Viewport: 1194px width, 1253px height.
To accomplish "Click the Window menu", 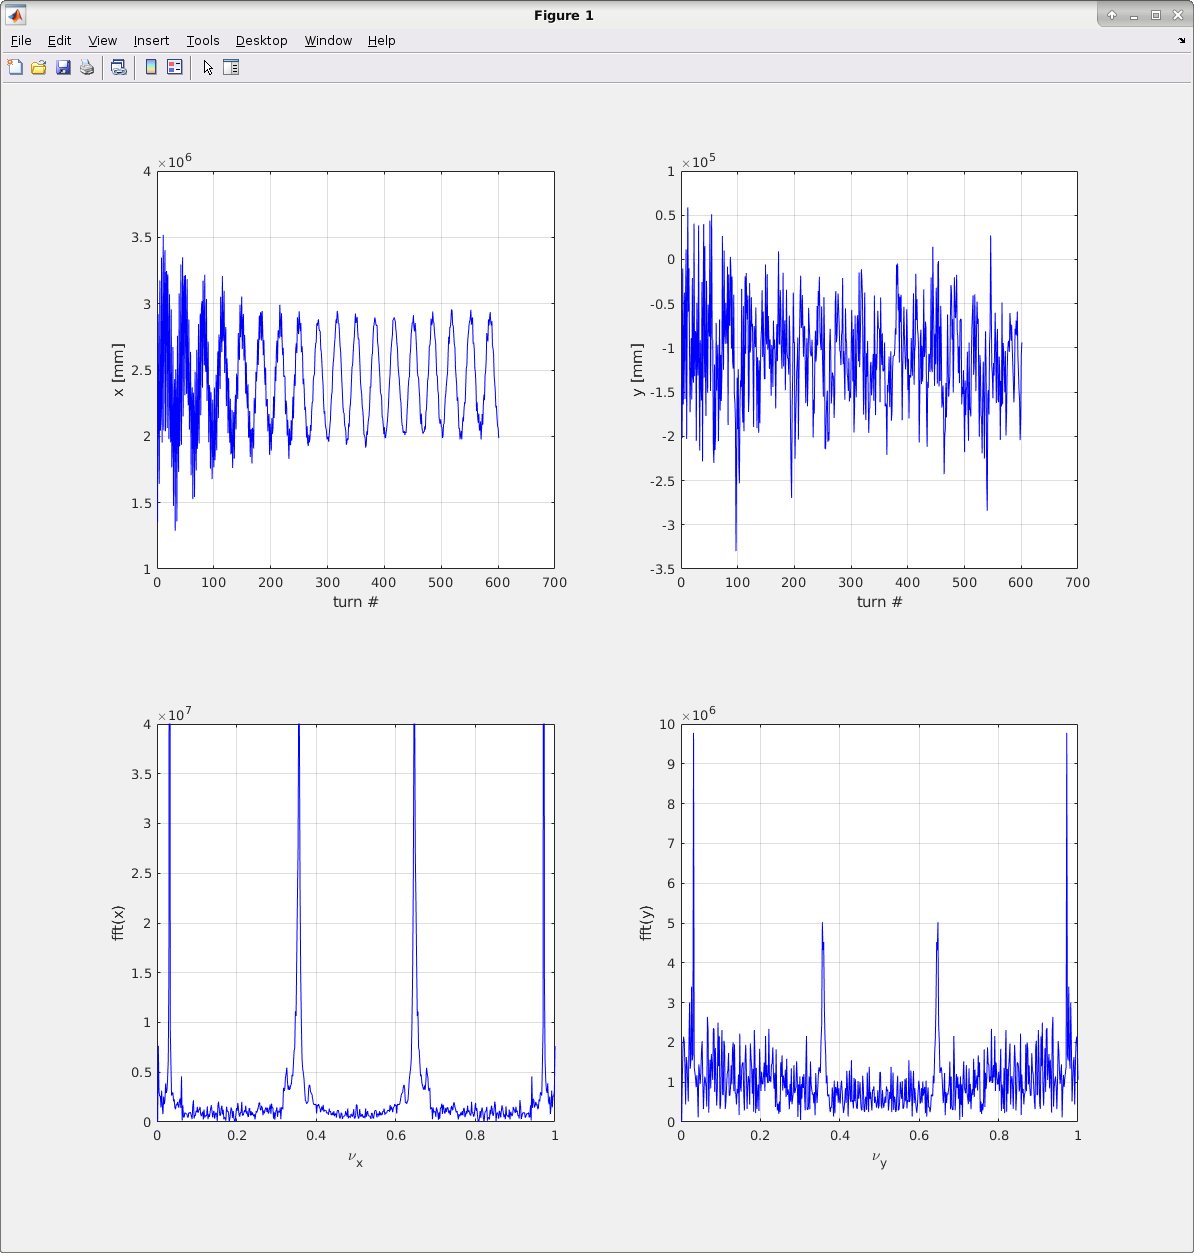I will [x=328, y=41].
